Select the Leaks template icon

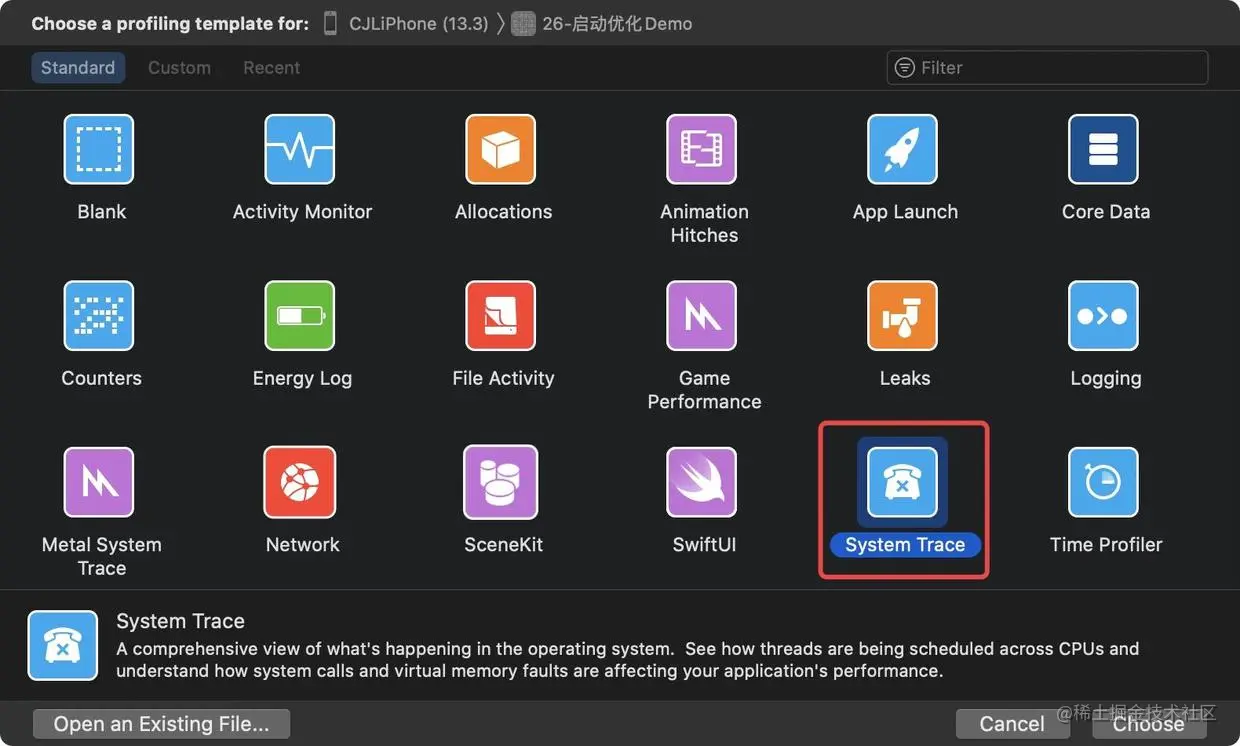[902, 316]
